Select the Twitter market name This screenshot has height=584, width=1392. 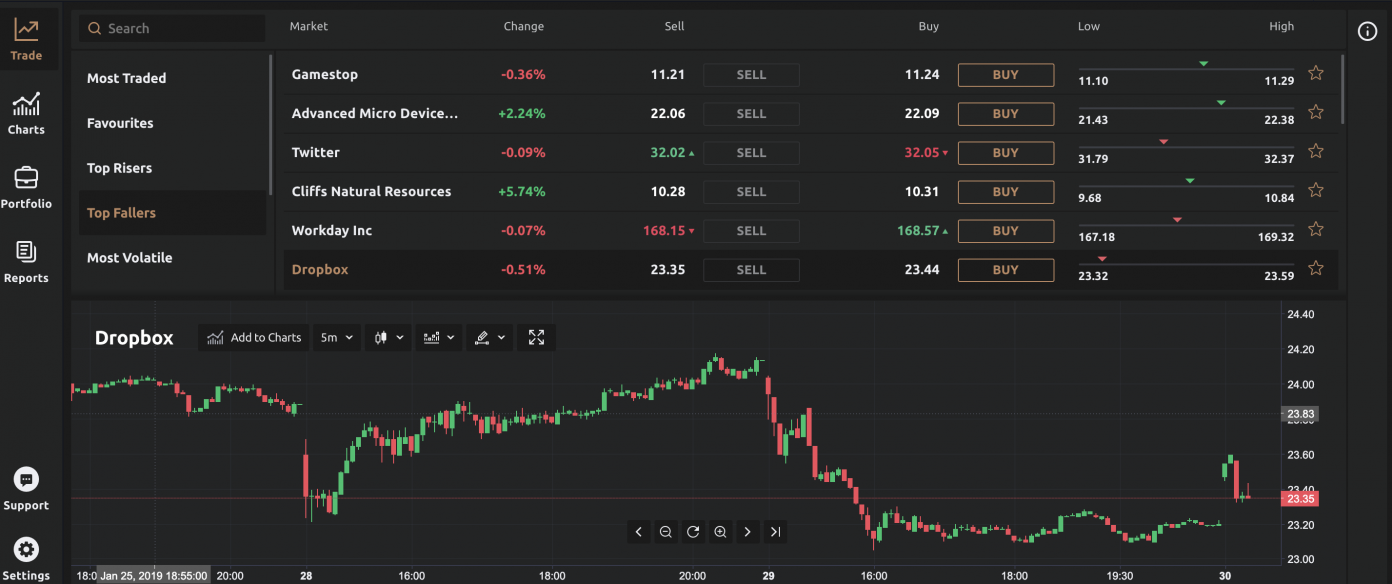click(x=316, y=152)
